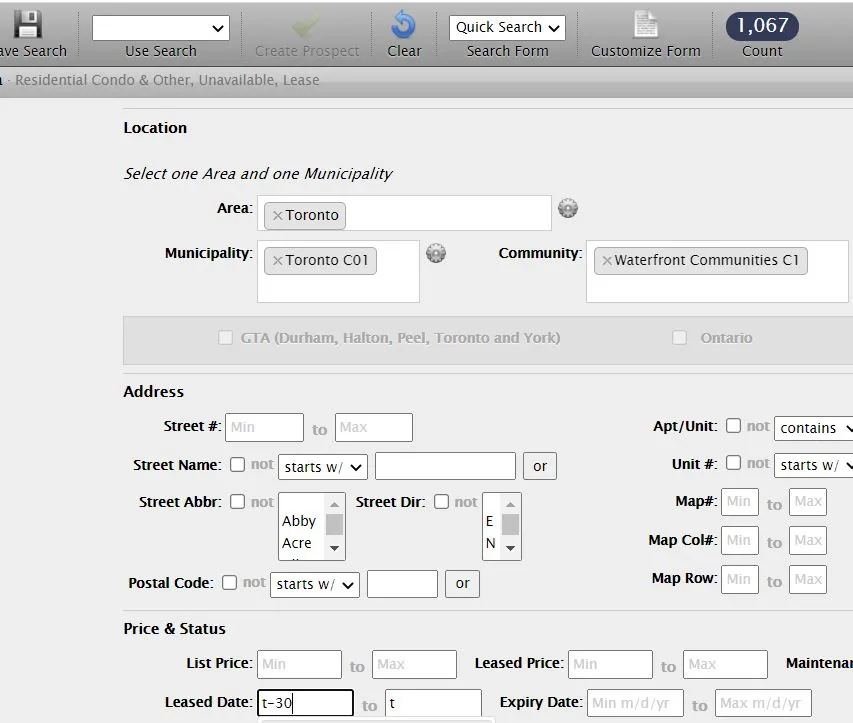Viewport: 853px width, 723px height.
Task: Click the Leased Price Max field
Action: [725, 665]
